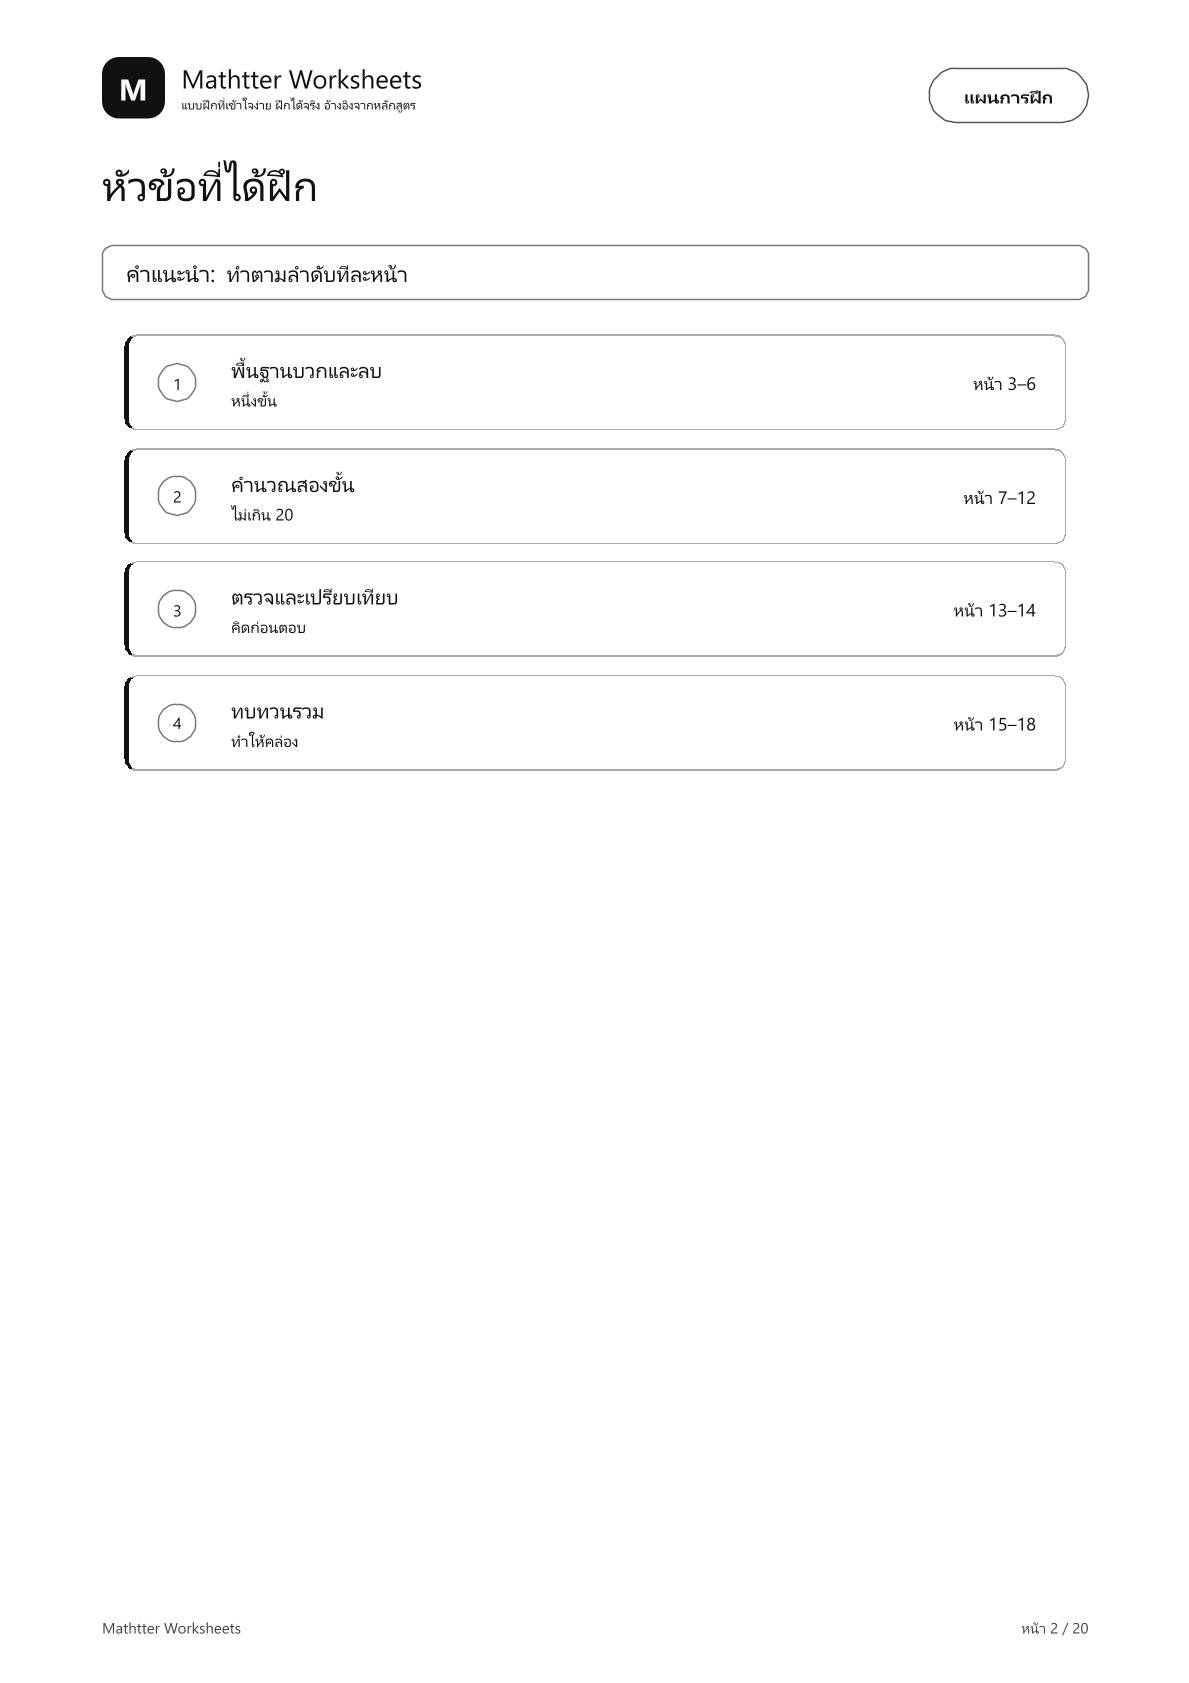Go to pages หน้า 15–18
Screen dimensions: 1189x1683
click(x=994, y=725)
